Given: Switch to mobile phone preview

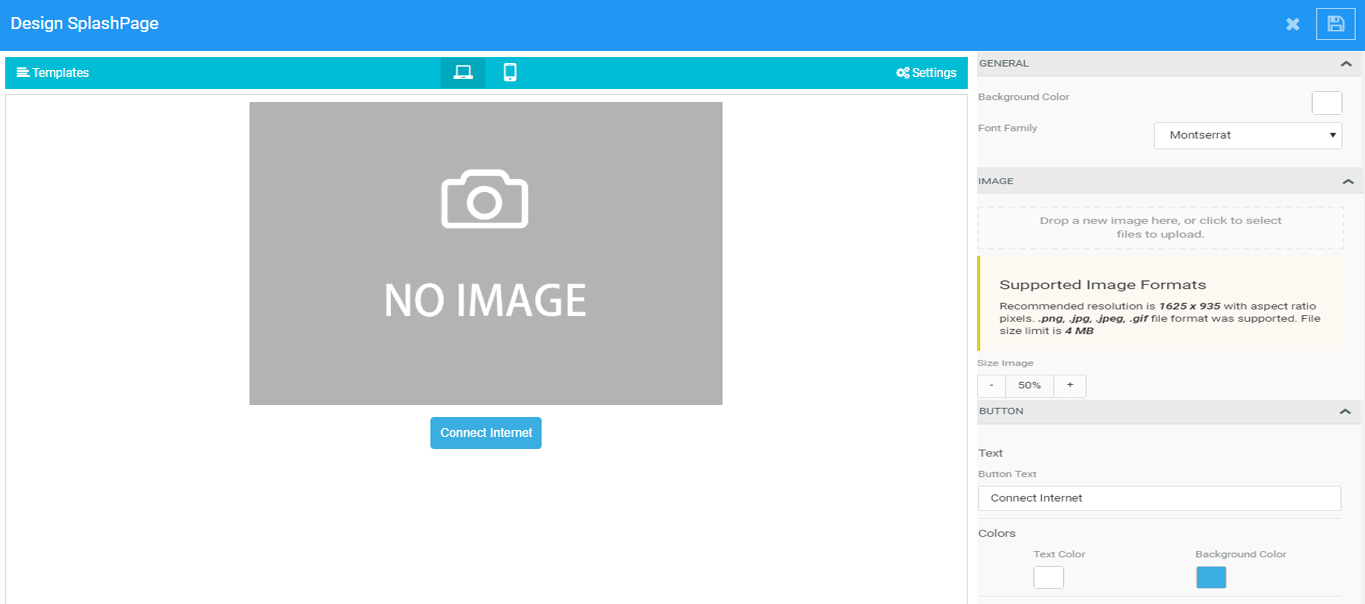Looking at the screenshot, I should point(510,72).
